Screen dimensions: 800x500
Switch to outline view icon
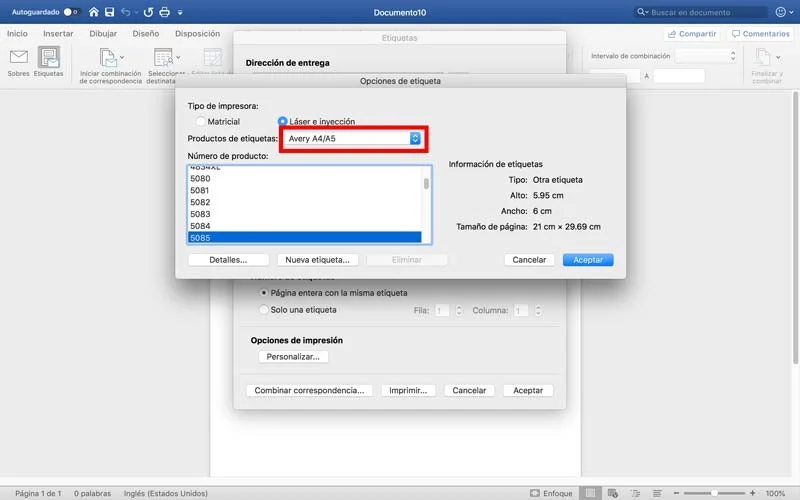click(635, 493)
